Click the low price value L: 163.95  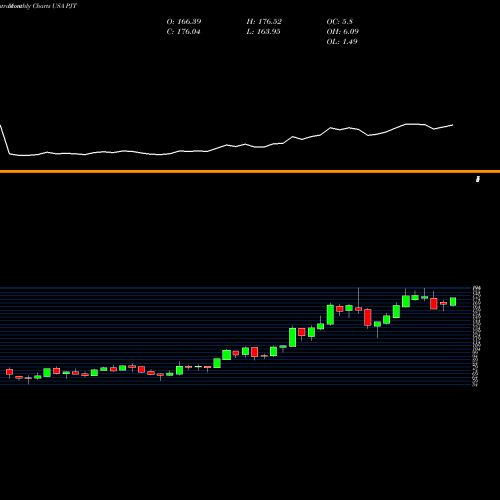[263, 32]
